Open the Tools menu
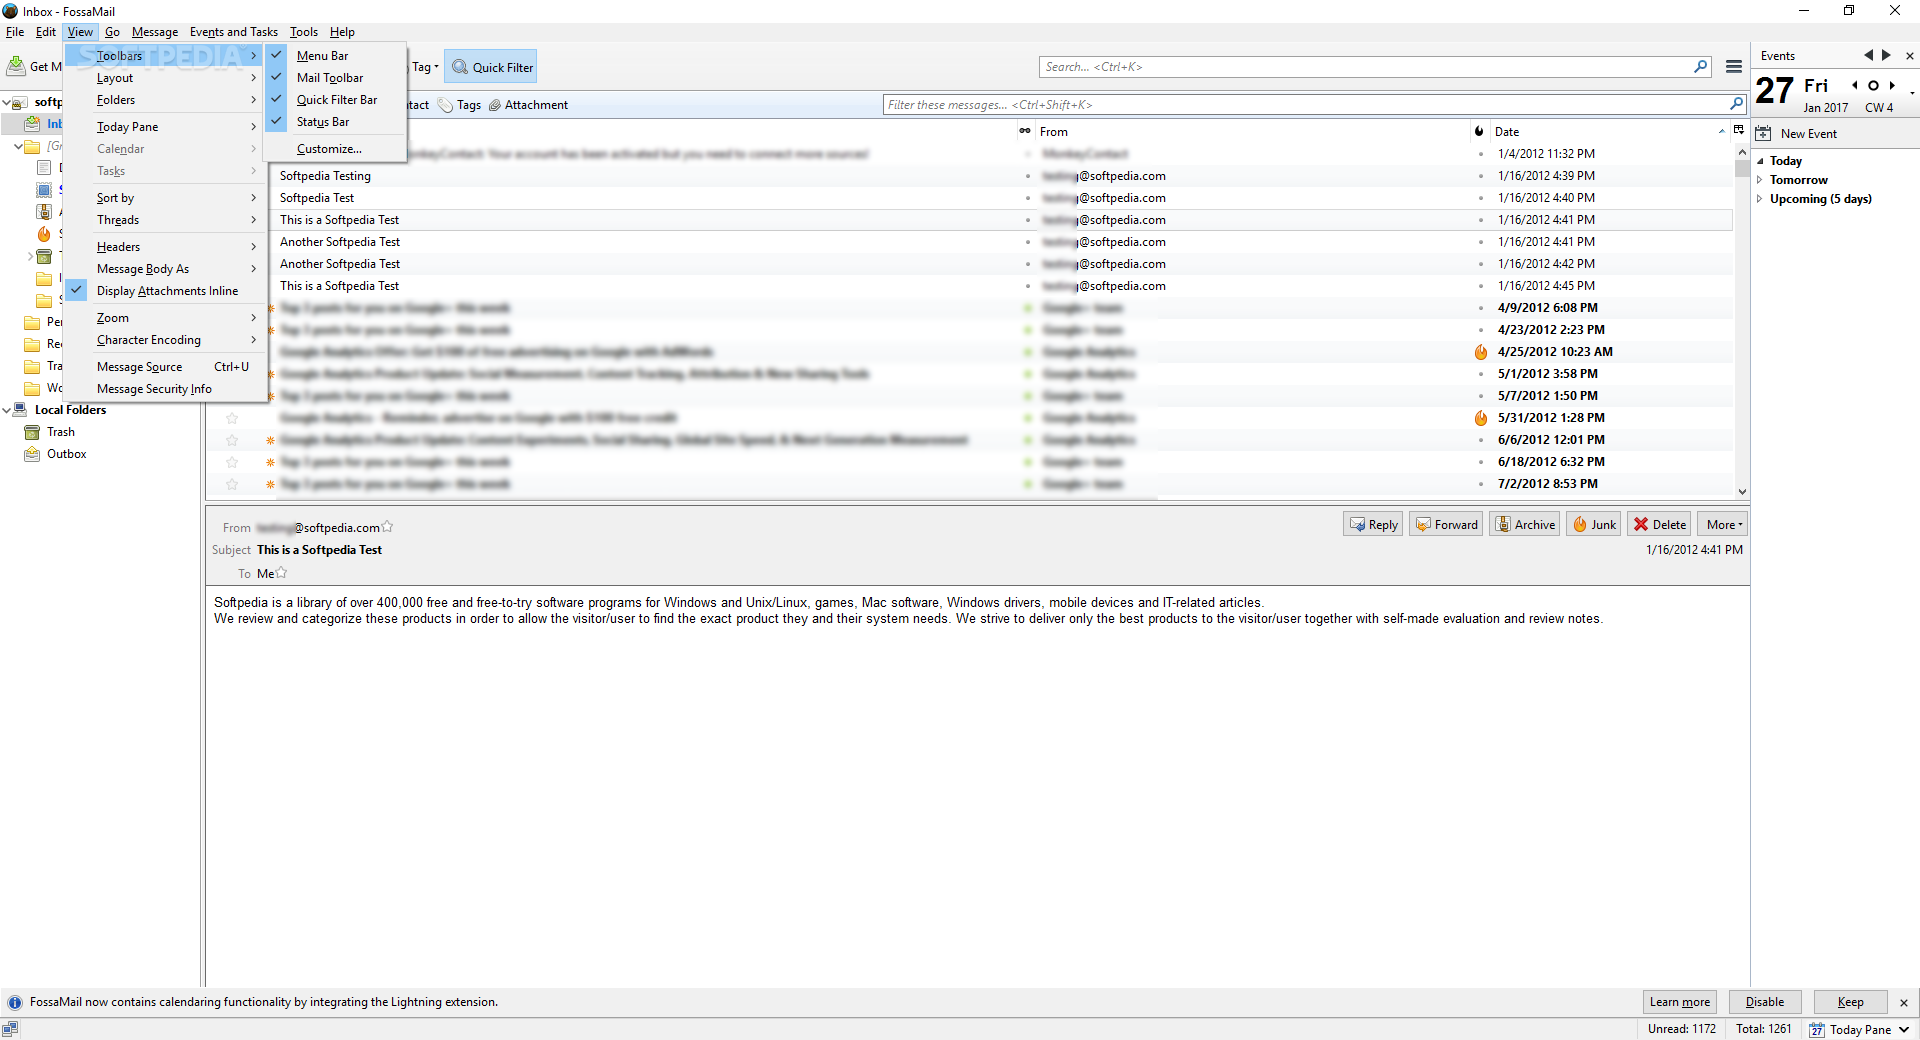The image size is (1920, 1040). [x=304, y=32]
